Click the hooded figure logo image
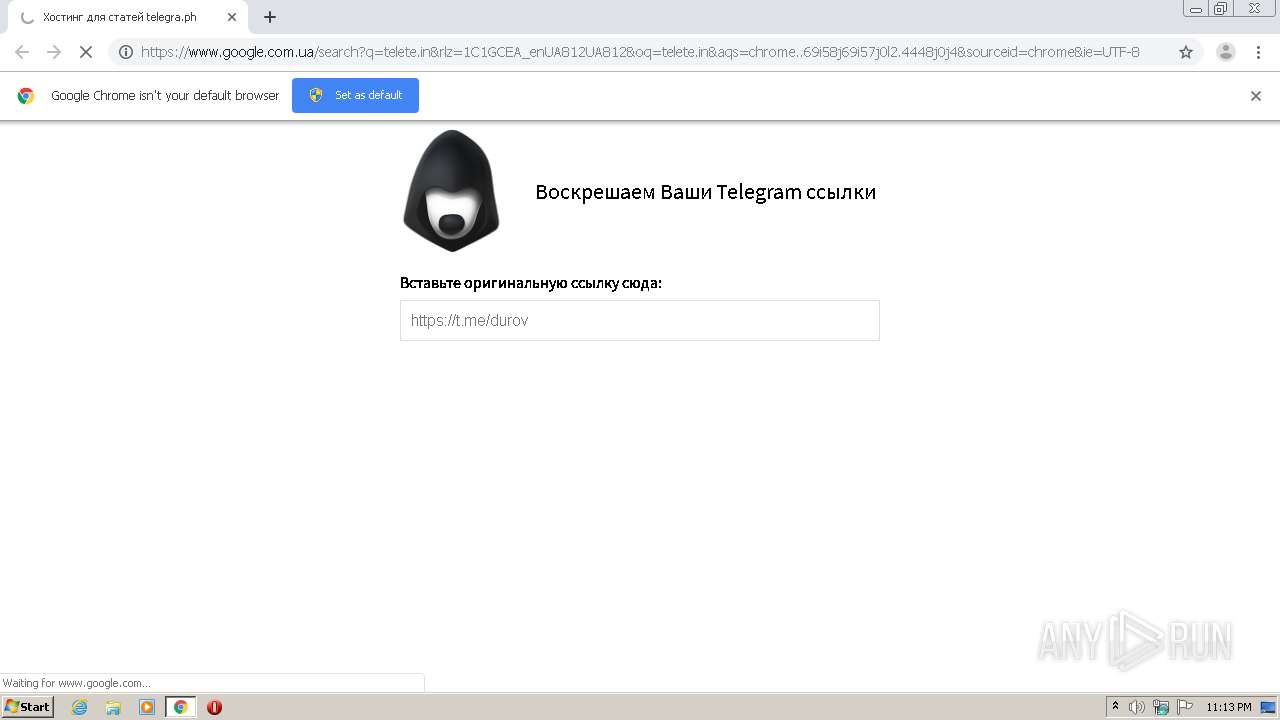The height and width of the screenshot is (720, 1280). pyautogui.click(x=451, y=190)
